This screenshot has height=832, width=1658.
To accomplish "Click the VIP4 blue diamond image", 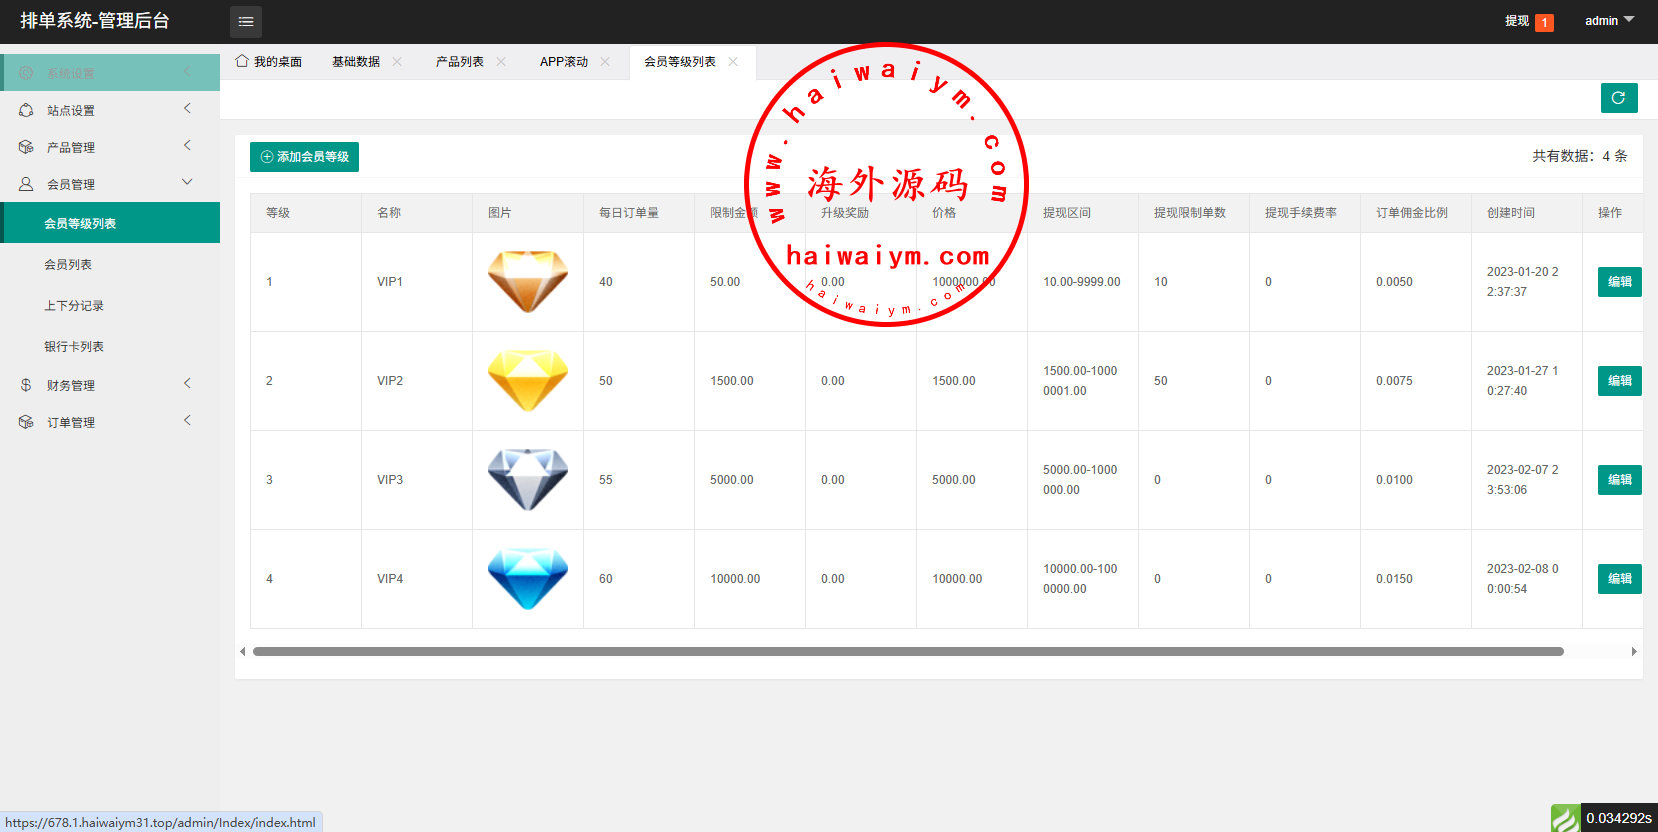I will (x=527, y=578).
